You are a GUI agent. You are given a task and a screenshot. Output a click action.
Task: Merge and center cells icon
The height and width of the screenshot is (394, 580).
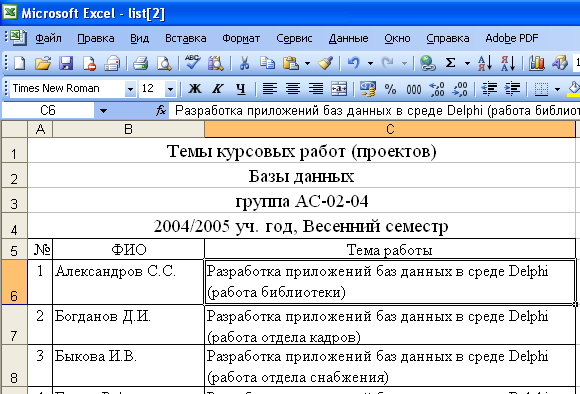(339, 89)
